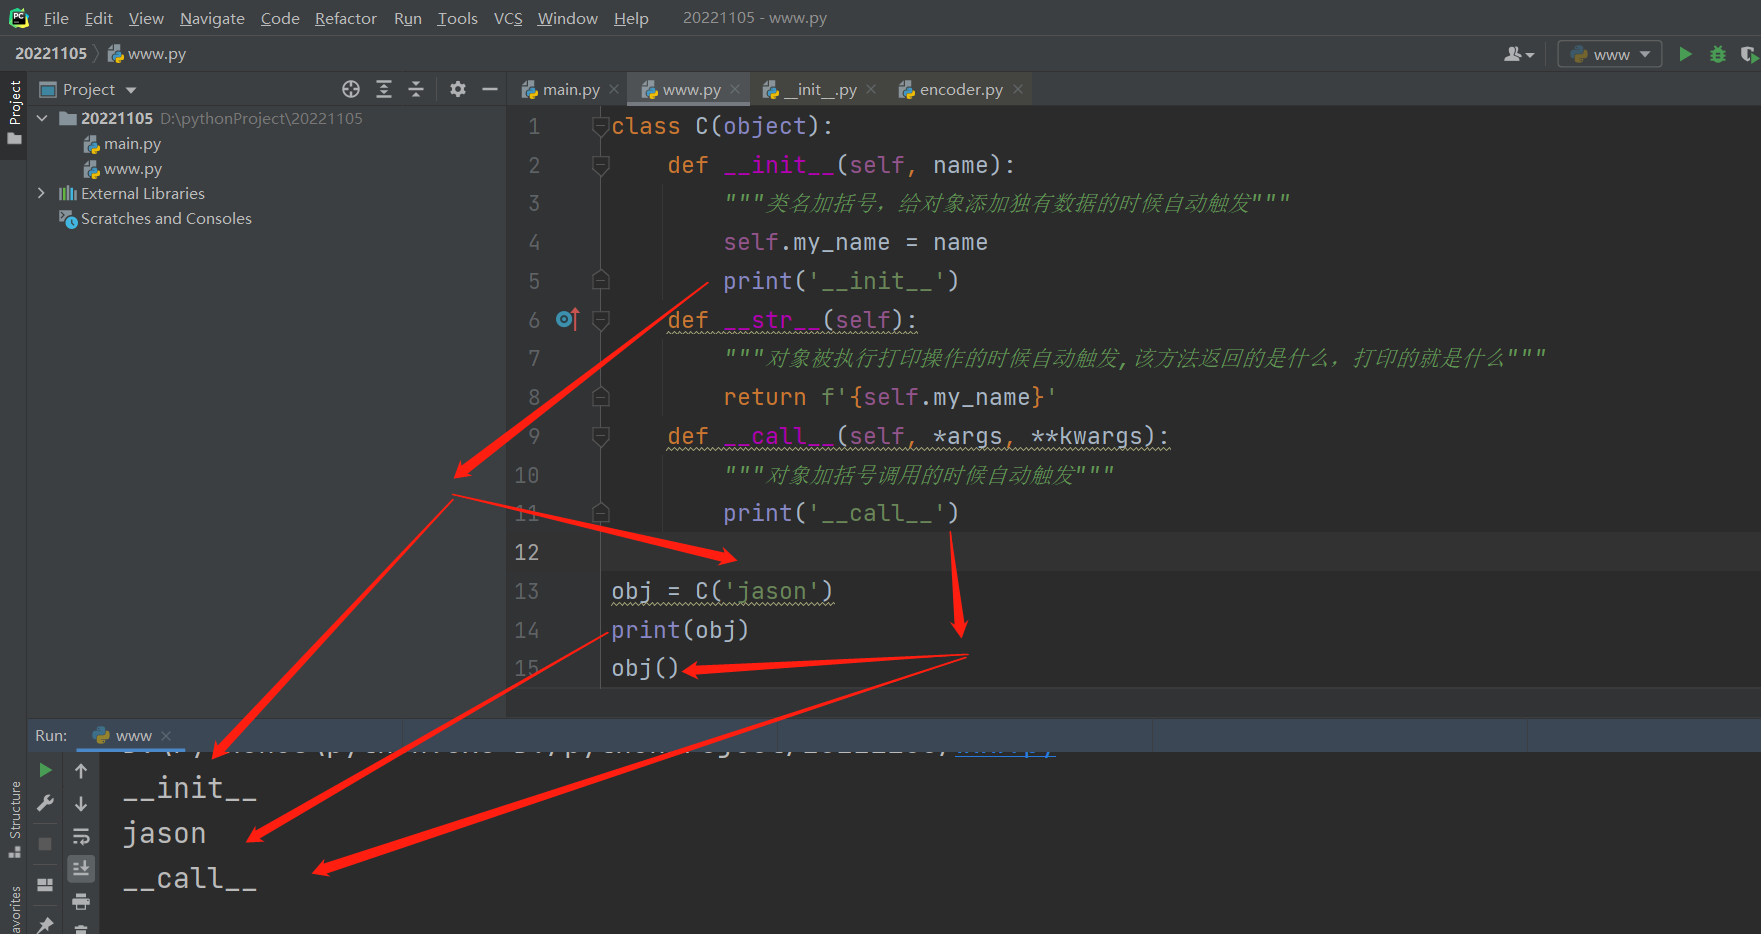Image resolution: width=1761 pixels, height=934 pixels.
Task: Click the return f'{self.my_name}' line
Action: click(x=890, y=397)
